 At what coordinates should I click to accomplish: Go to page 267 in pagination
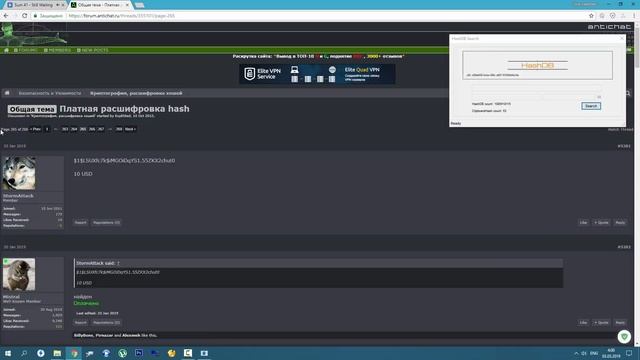101,129
